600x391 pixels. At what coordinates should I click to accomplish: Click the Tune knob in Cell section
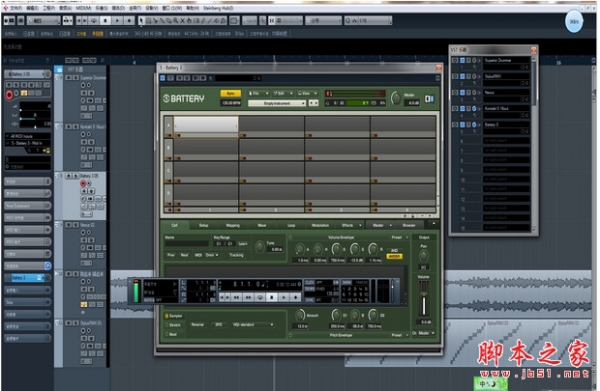[x=260, y=246]
